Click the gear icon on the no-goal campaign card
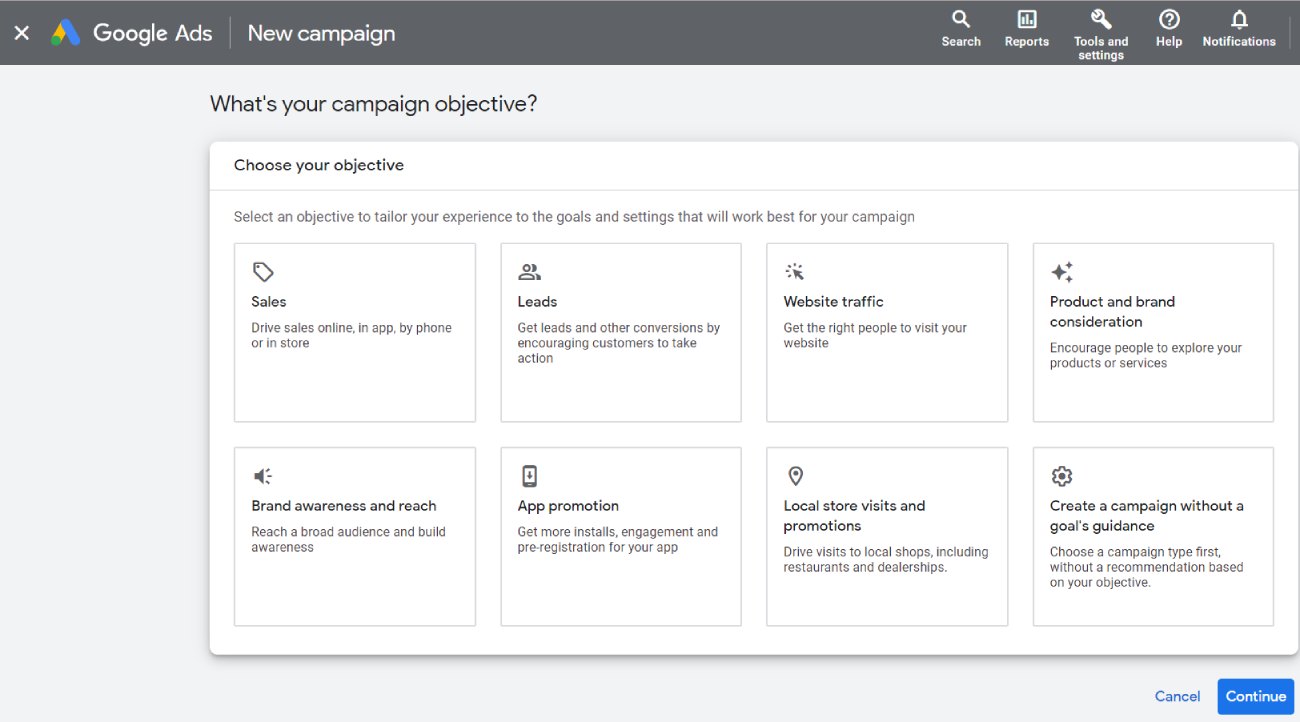Screen dimensions: 1300x722 pos(1061,475)
